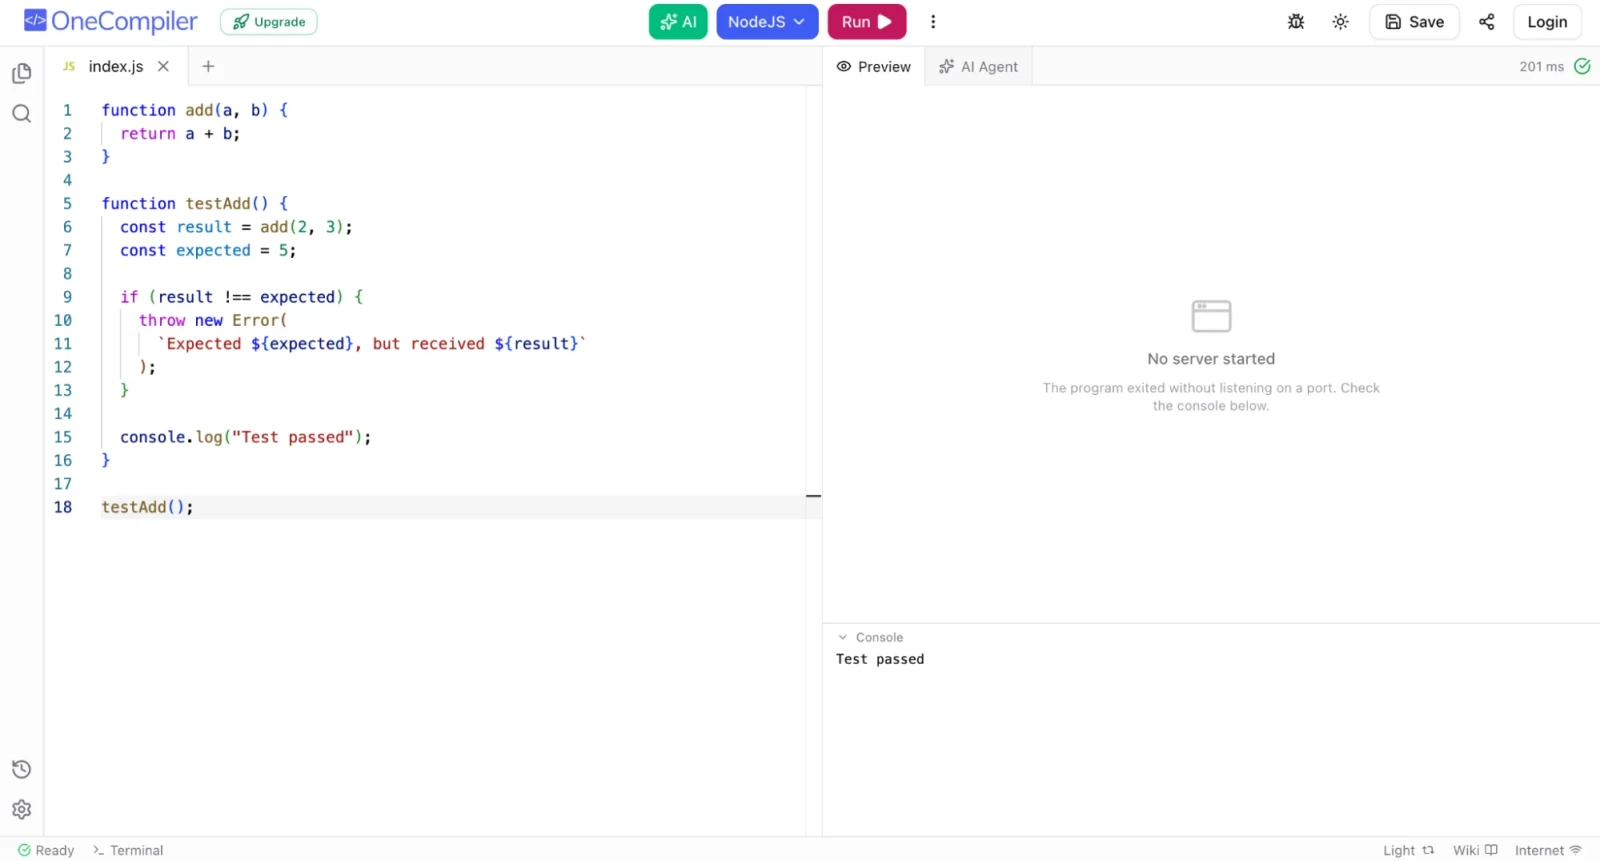Open the files explorer sidebar icon
1600x861 pixels.
(x=22, y=74)
